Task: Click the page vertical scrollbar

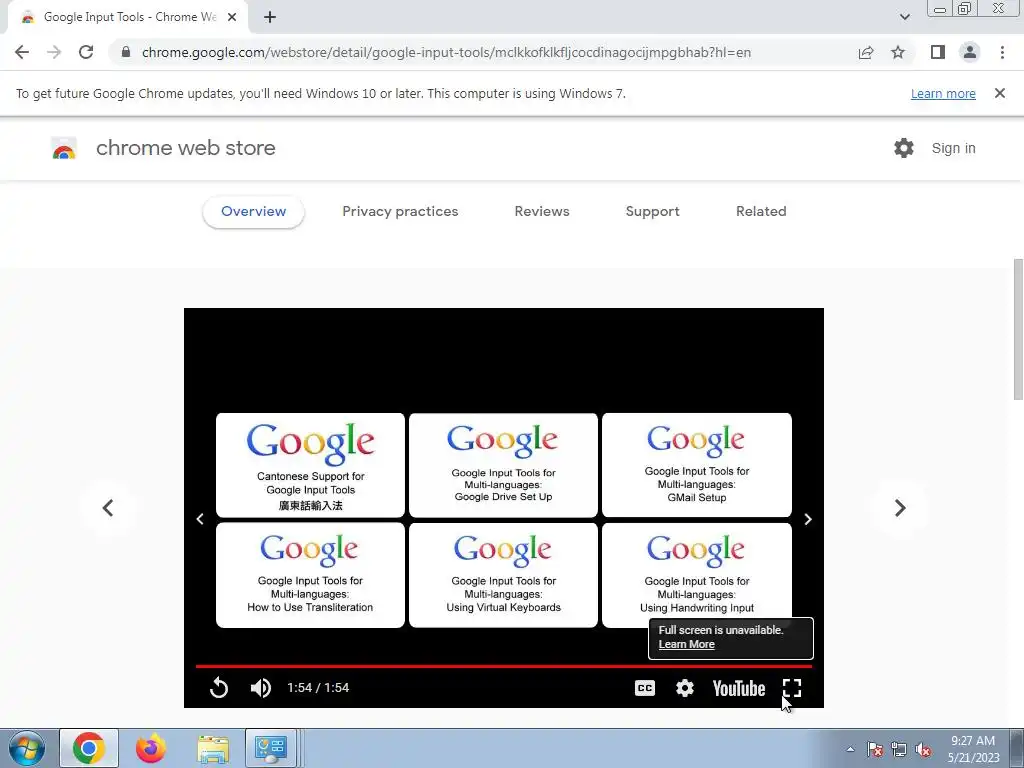Action: [1018, 329]
